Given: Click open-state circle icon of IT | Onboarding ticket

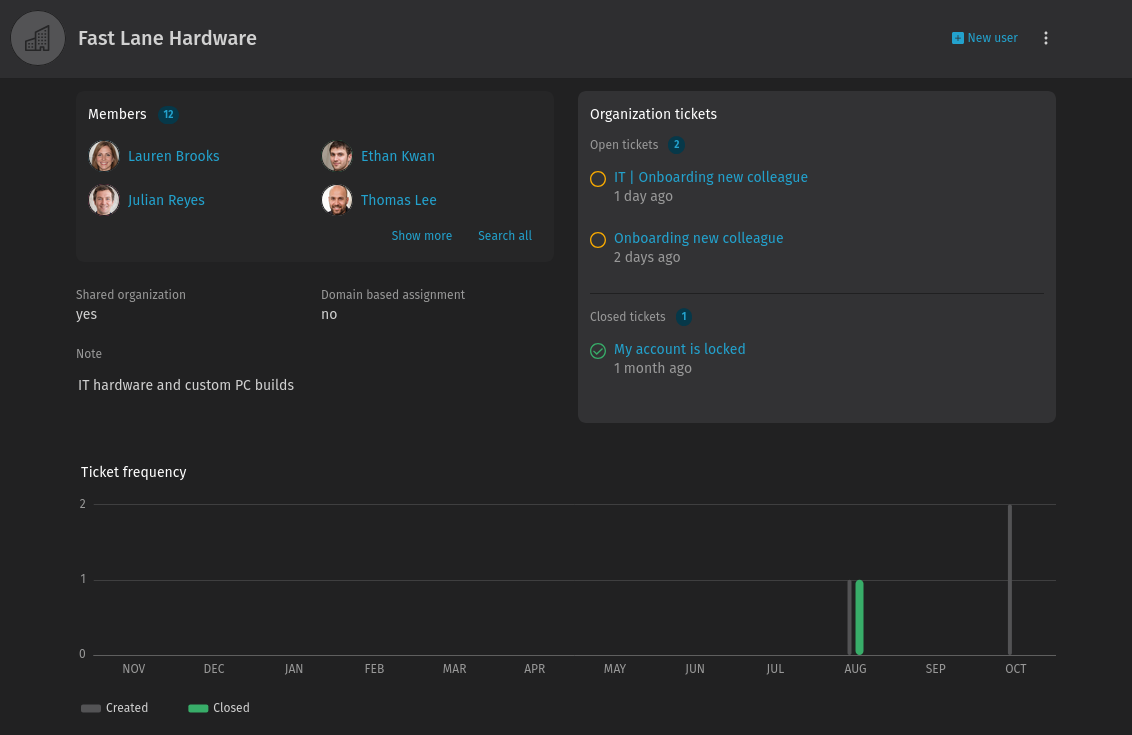Looking at the screenshot, I should click(x=598, y=179).
